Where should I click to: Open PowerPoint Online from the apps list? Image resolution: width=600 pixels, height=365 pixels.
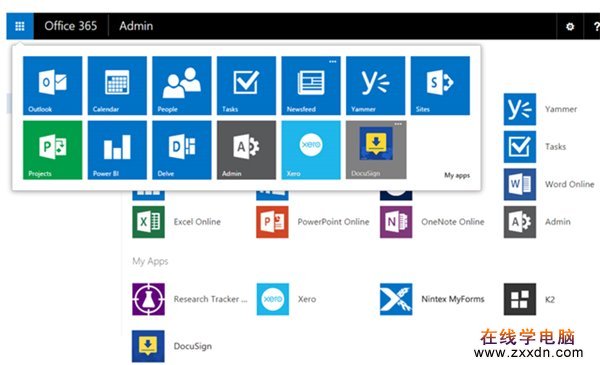pos(313,222)
